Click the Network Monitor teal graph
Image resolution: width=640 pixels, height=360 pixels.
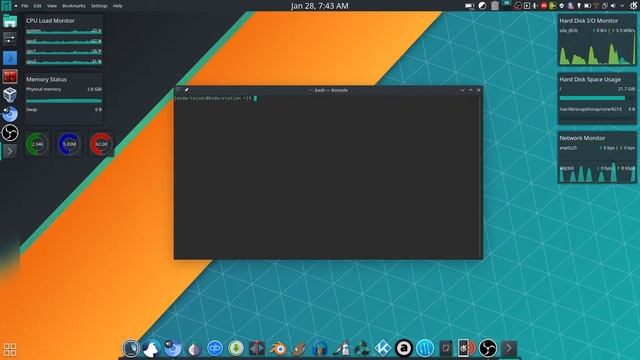coord(597,173)
